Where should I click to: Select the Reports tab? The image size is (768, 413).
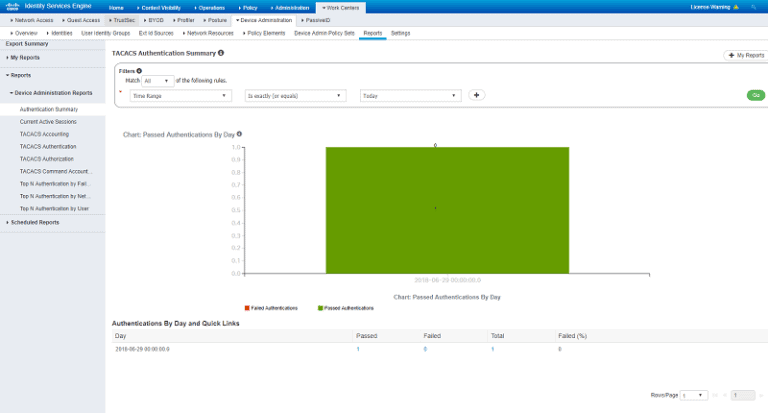pyautogui.click(x=373, y=33)
